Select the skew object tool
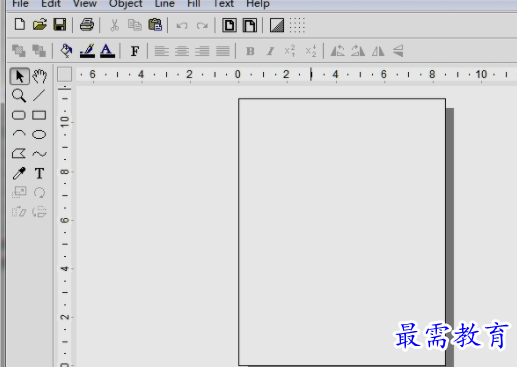This screenshot has width=517, height=367. pyautogui.click(x=19, y=212)
